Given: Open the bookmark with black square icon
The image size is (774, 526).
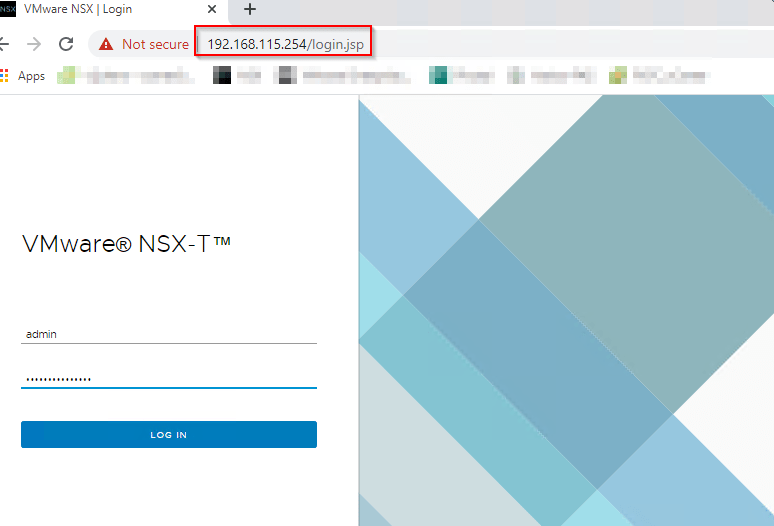Looking at the screenshot, I should coord(237,75).
